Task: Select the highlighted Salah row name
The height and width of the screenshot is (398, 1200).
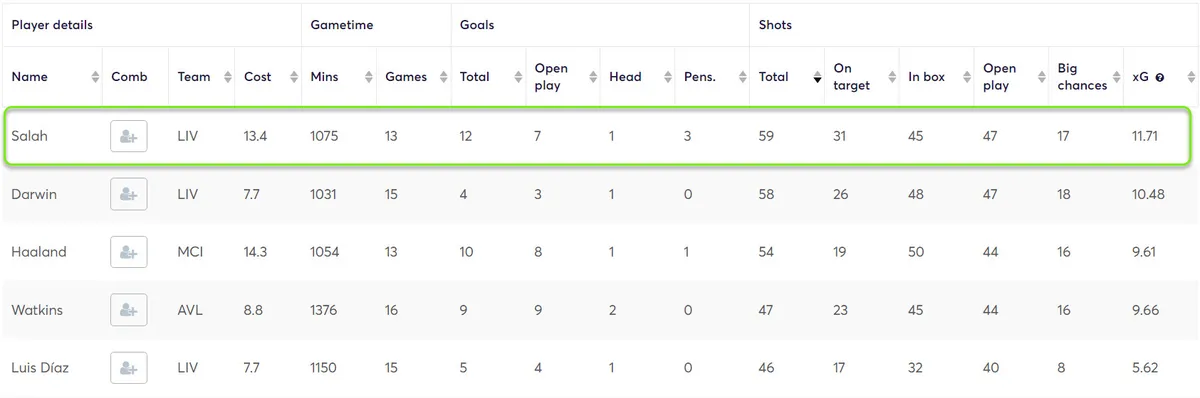Action: [29, 136]
